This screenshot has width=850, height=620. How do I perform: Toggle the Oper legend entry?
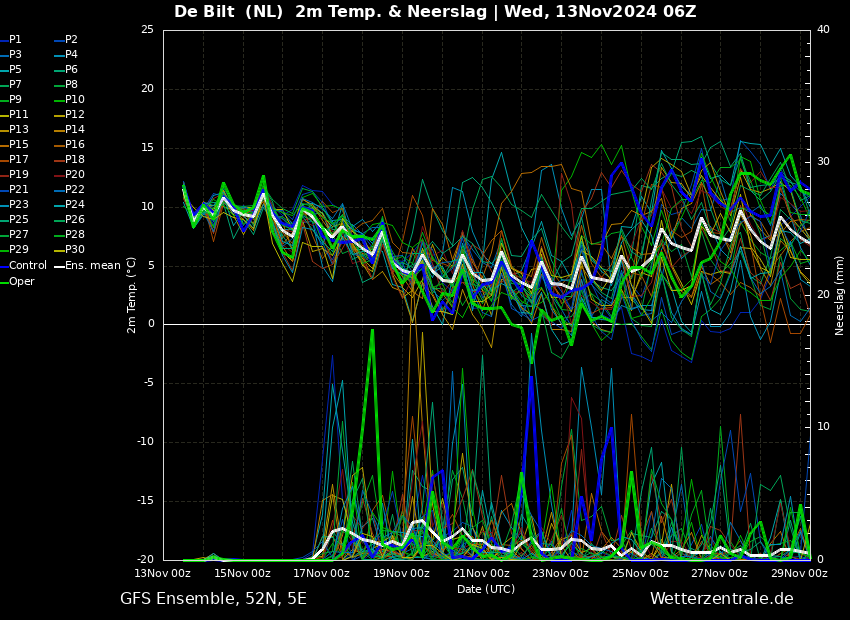(x=22, y=281)
